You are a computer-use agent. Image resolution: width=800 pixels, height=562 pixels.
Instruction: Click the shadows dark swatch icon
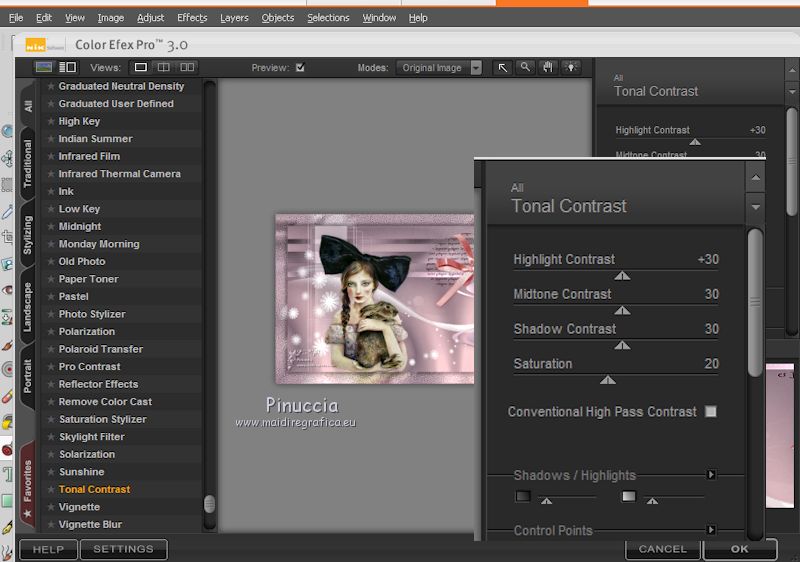(x=523, y=496)
